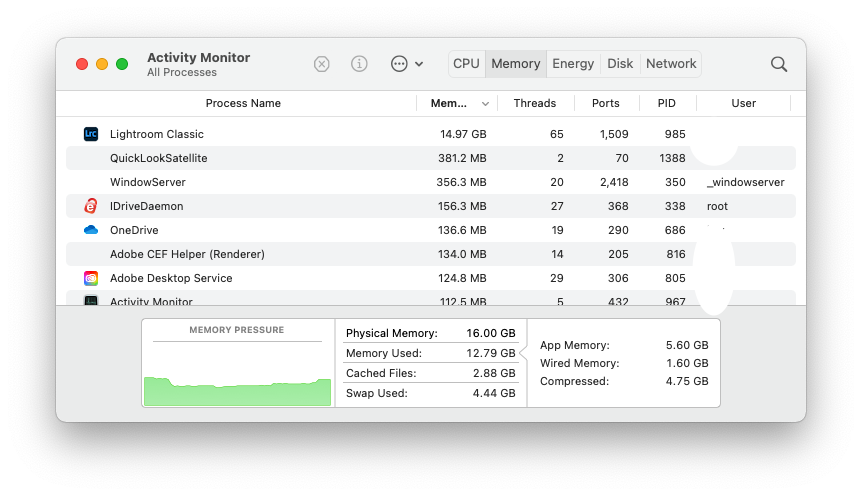Select the QuickLookSatellite process row

[x=431, y=158]
